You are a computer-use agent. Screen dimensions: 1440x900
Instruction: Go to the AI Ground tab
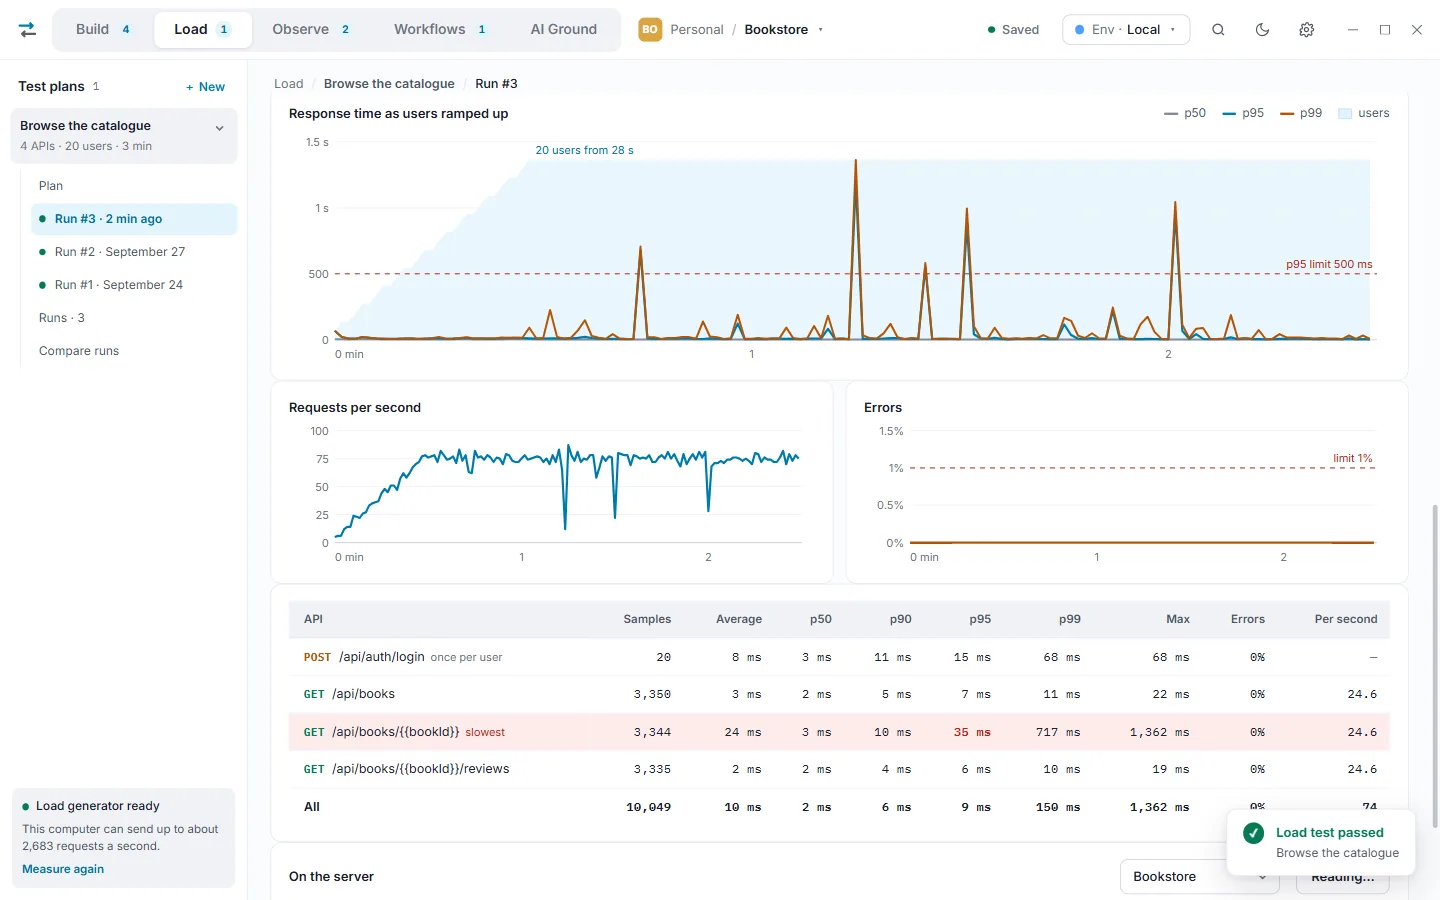pyautogui.click(x=564, y=30)
